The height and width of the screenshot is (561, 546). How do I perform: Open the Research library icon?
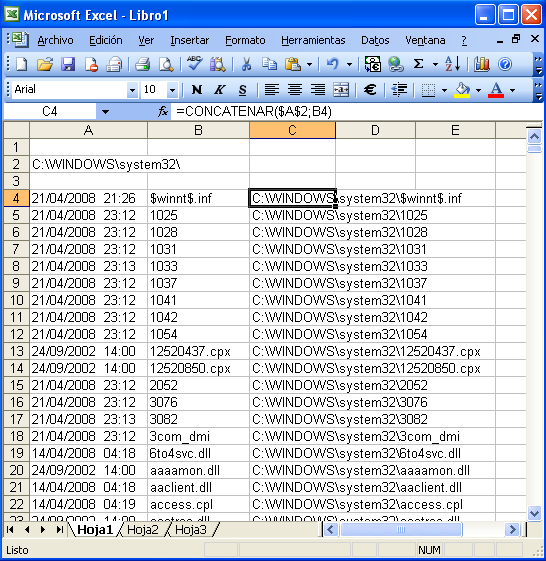coord(218,64)
